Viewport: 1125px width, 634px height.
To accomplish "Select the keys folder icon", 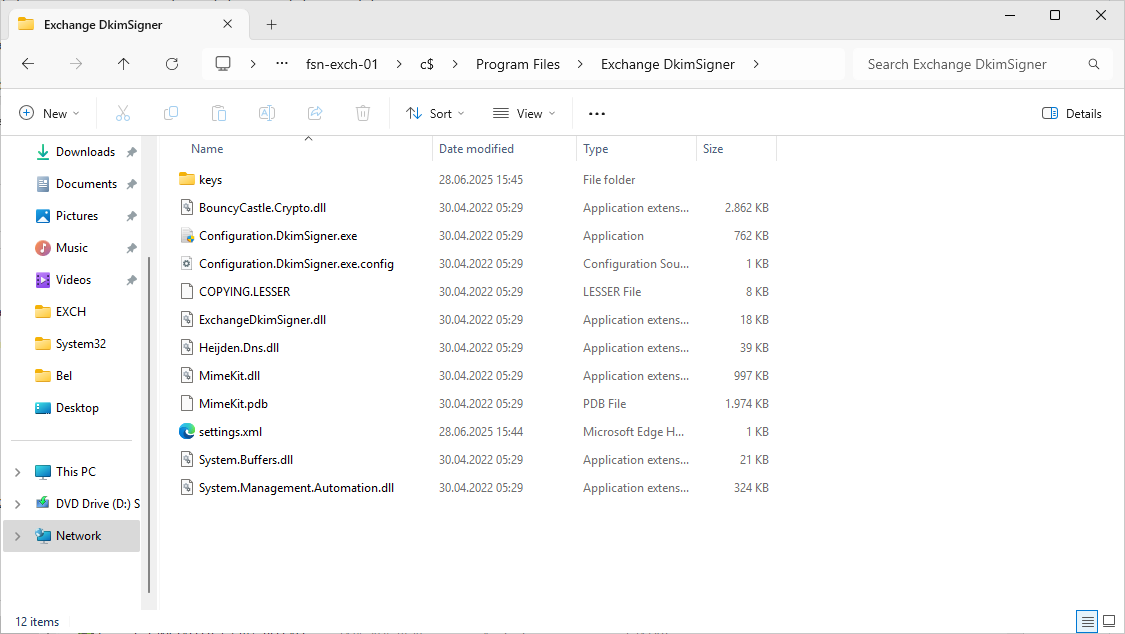I will point(187,179).
